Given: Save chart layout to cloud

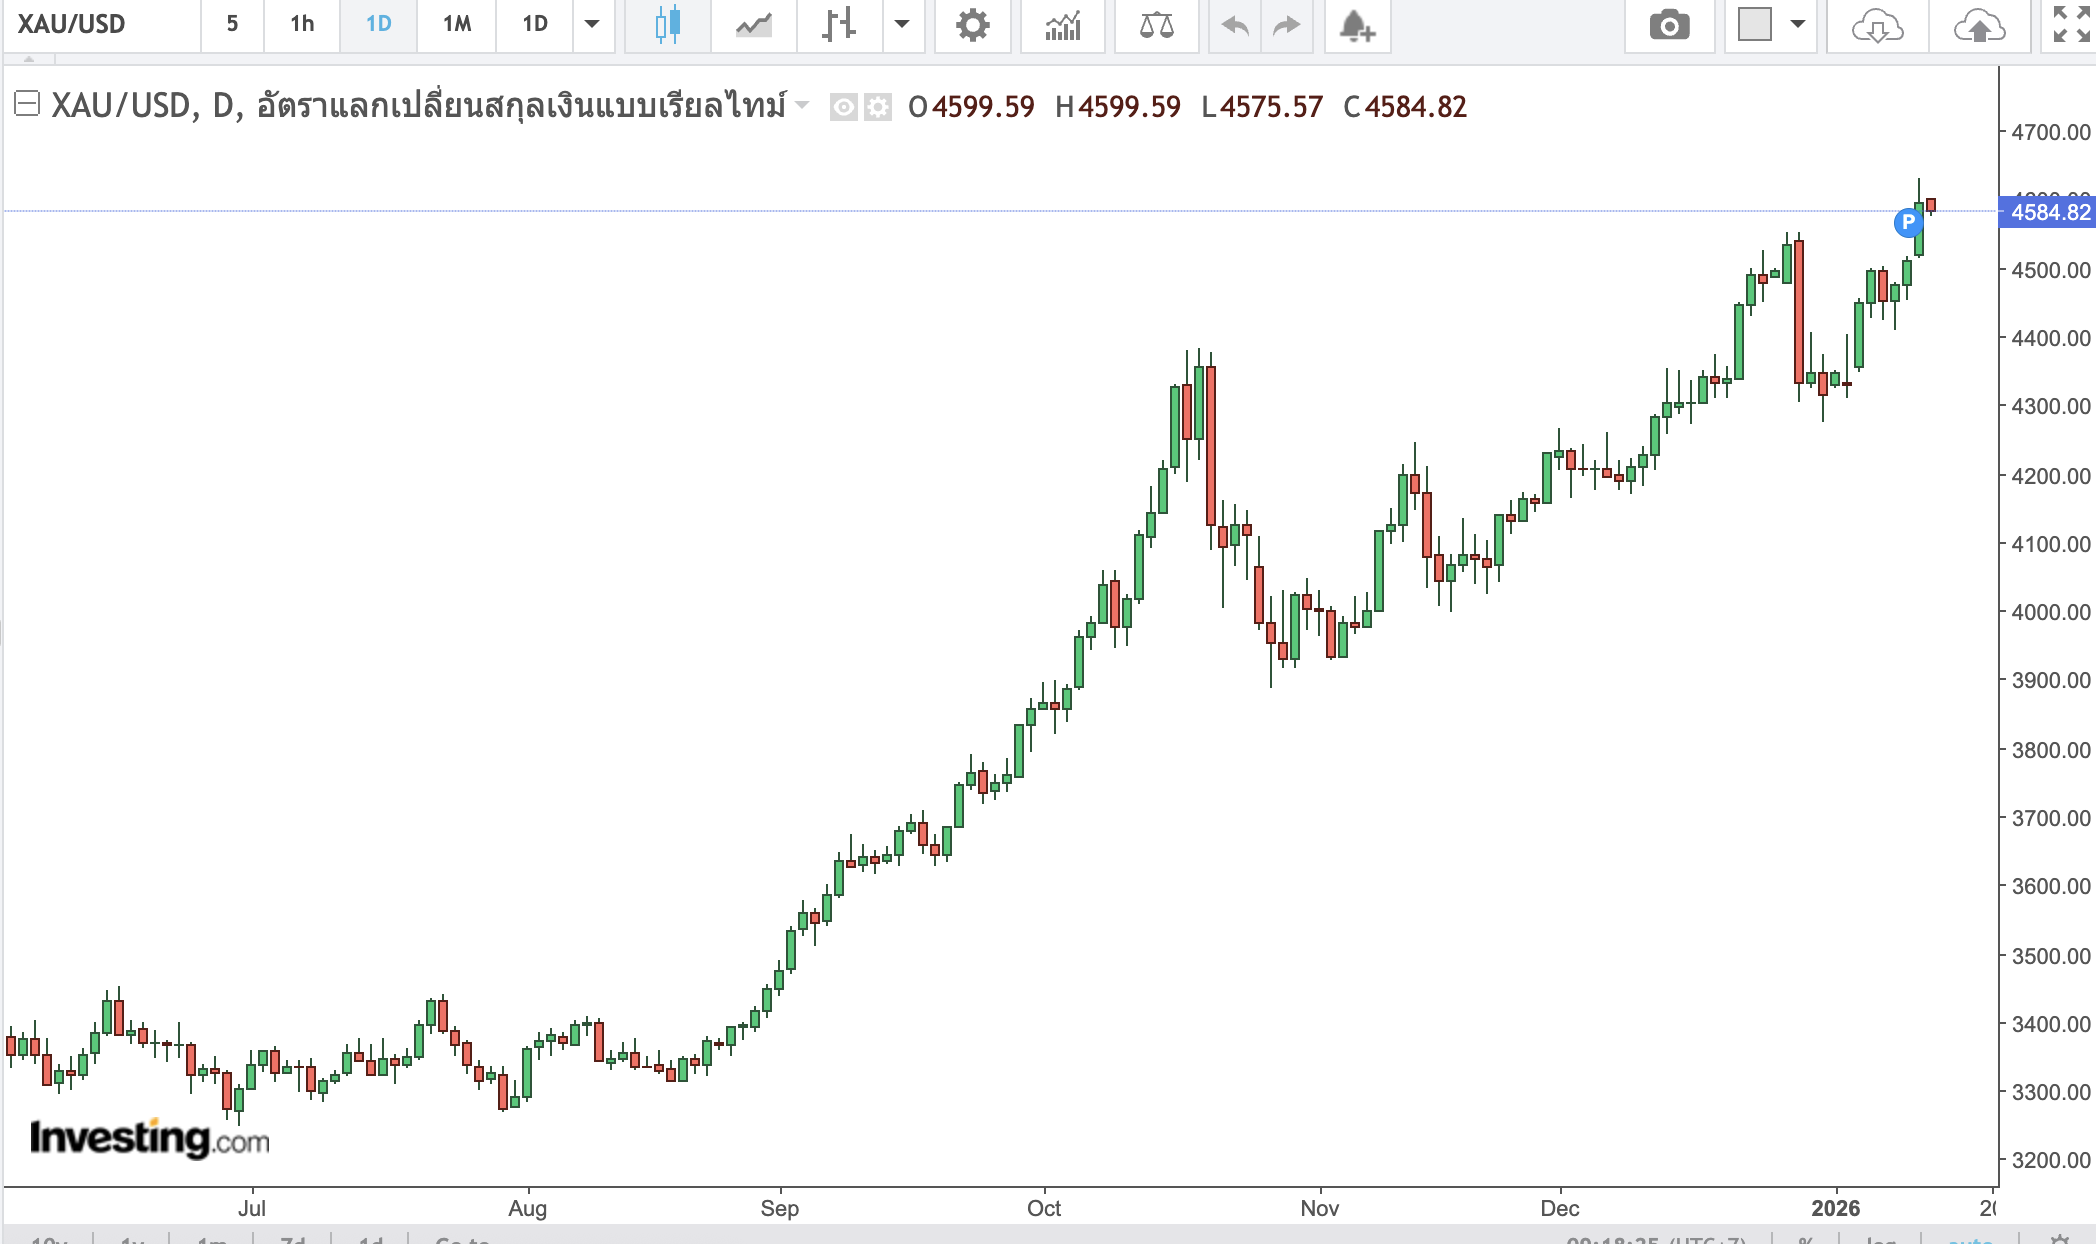Looking at the screenshot, I should (x=1979, y=24).
